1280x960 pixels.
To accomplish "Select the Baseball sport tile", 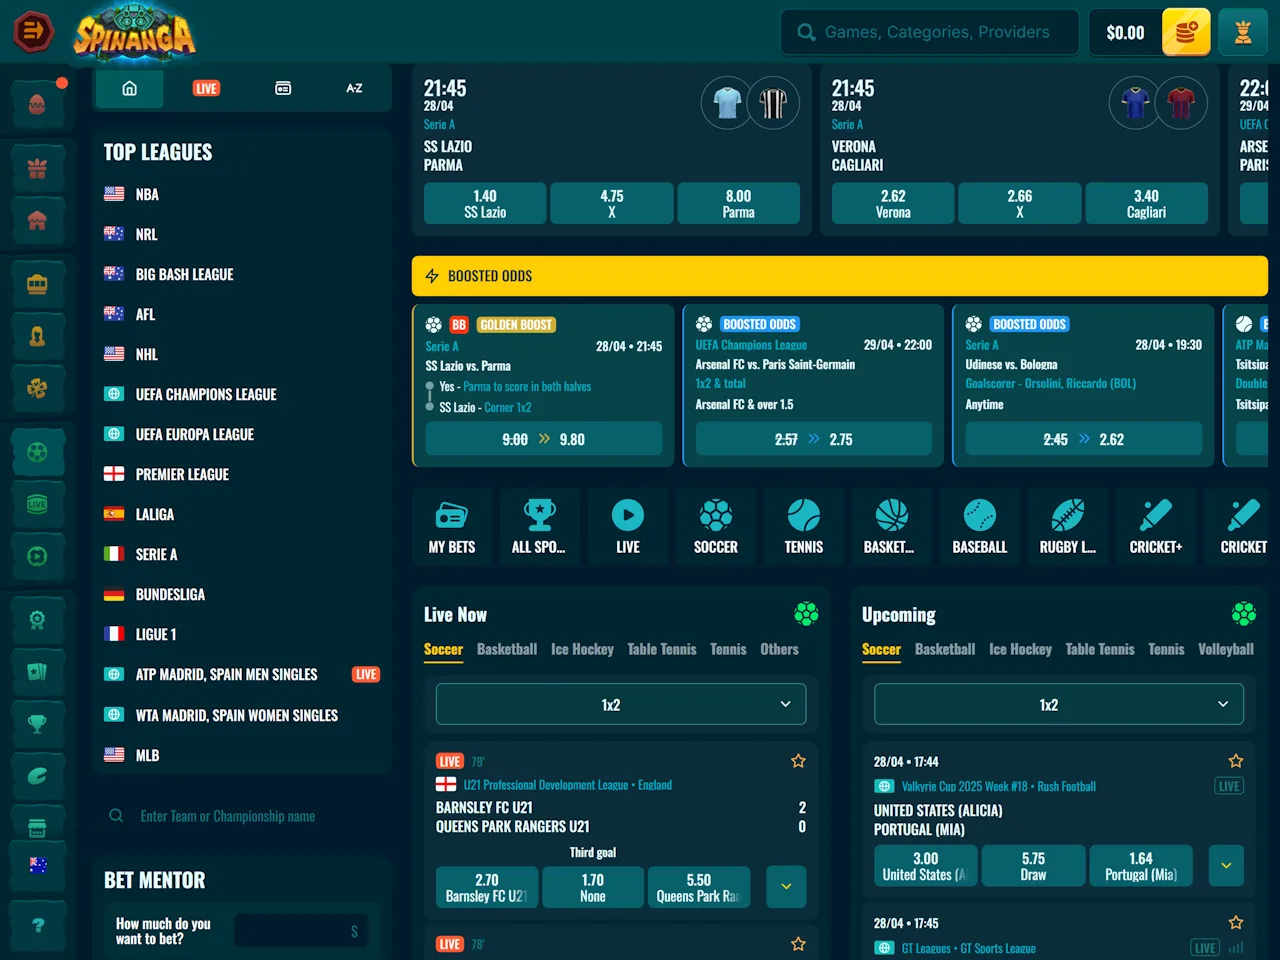I will (x=980, y=527).
